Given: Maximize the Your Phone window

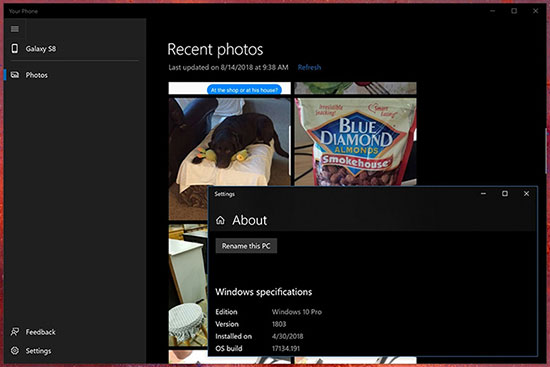Looking at the screenshot, I should [514, 11].
